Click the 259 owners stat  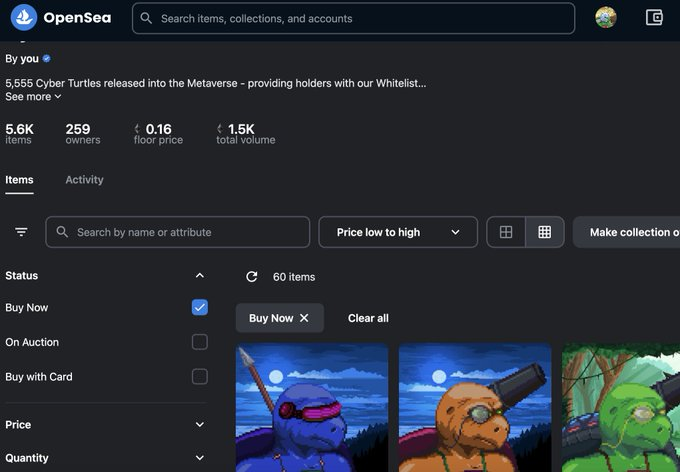83,134
